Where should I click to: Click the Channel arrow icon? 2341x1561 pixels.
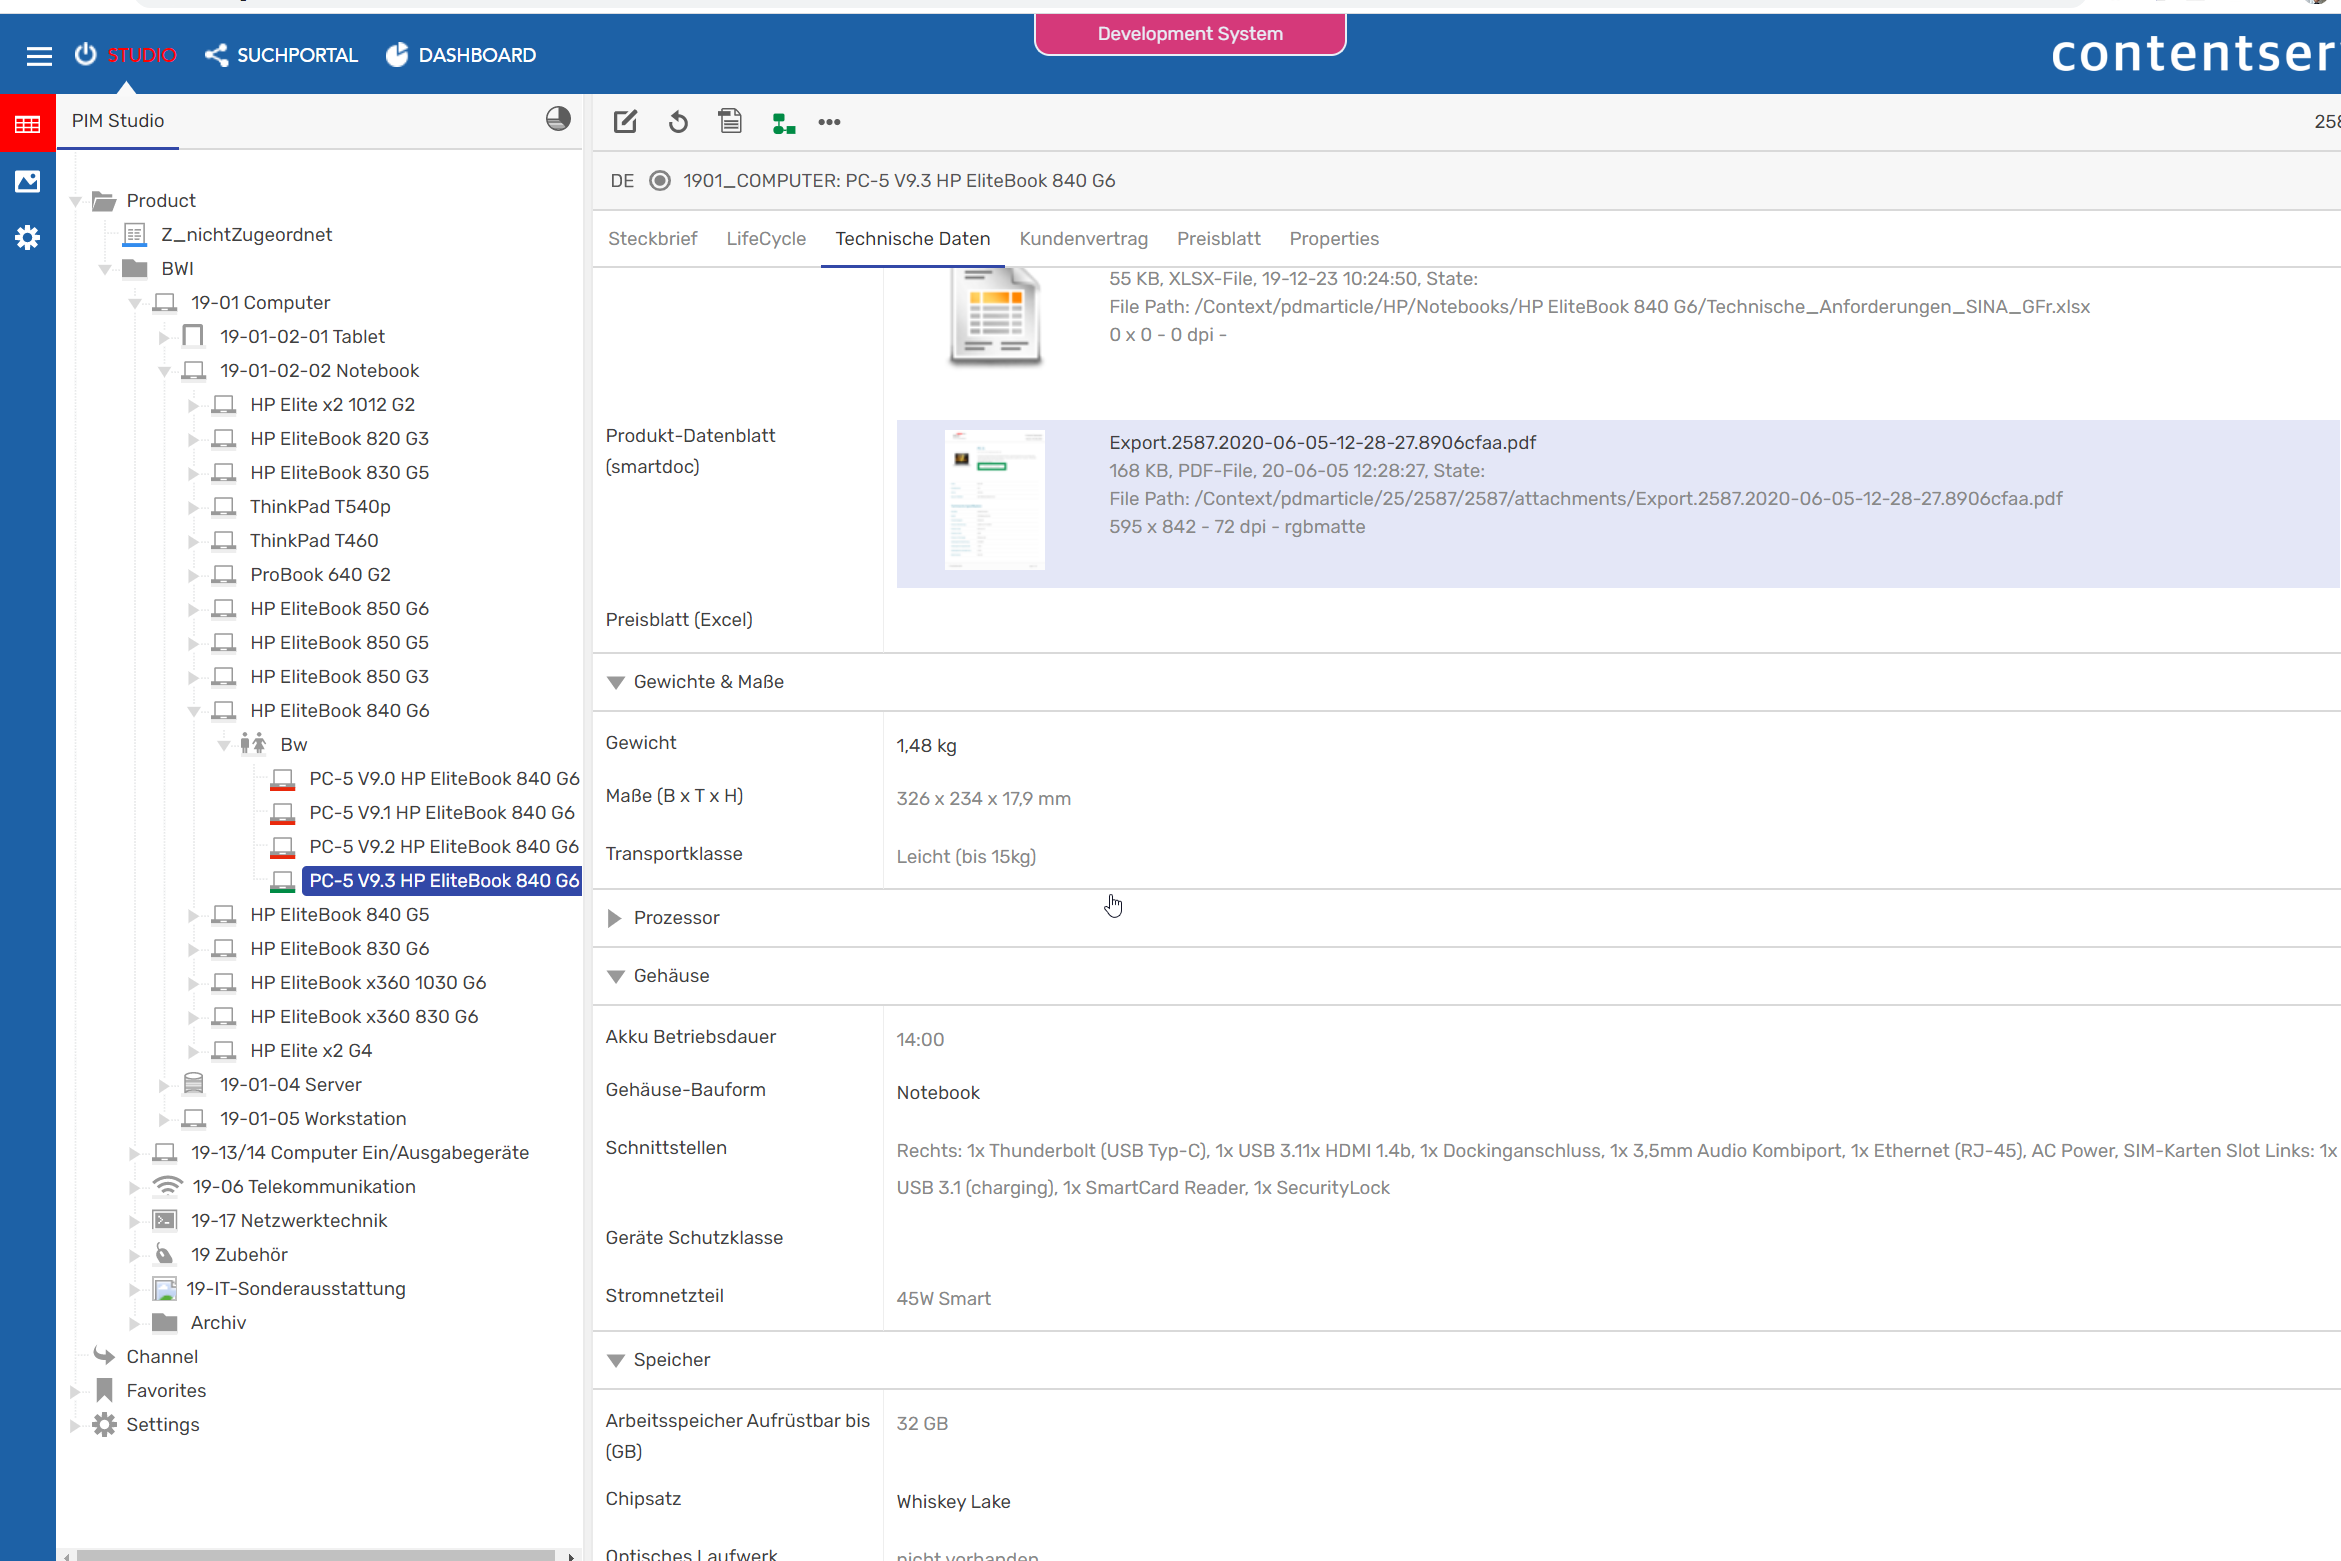click(x=104, y=1356)
